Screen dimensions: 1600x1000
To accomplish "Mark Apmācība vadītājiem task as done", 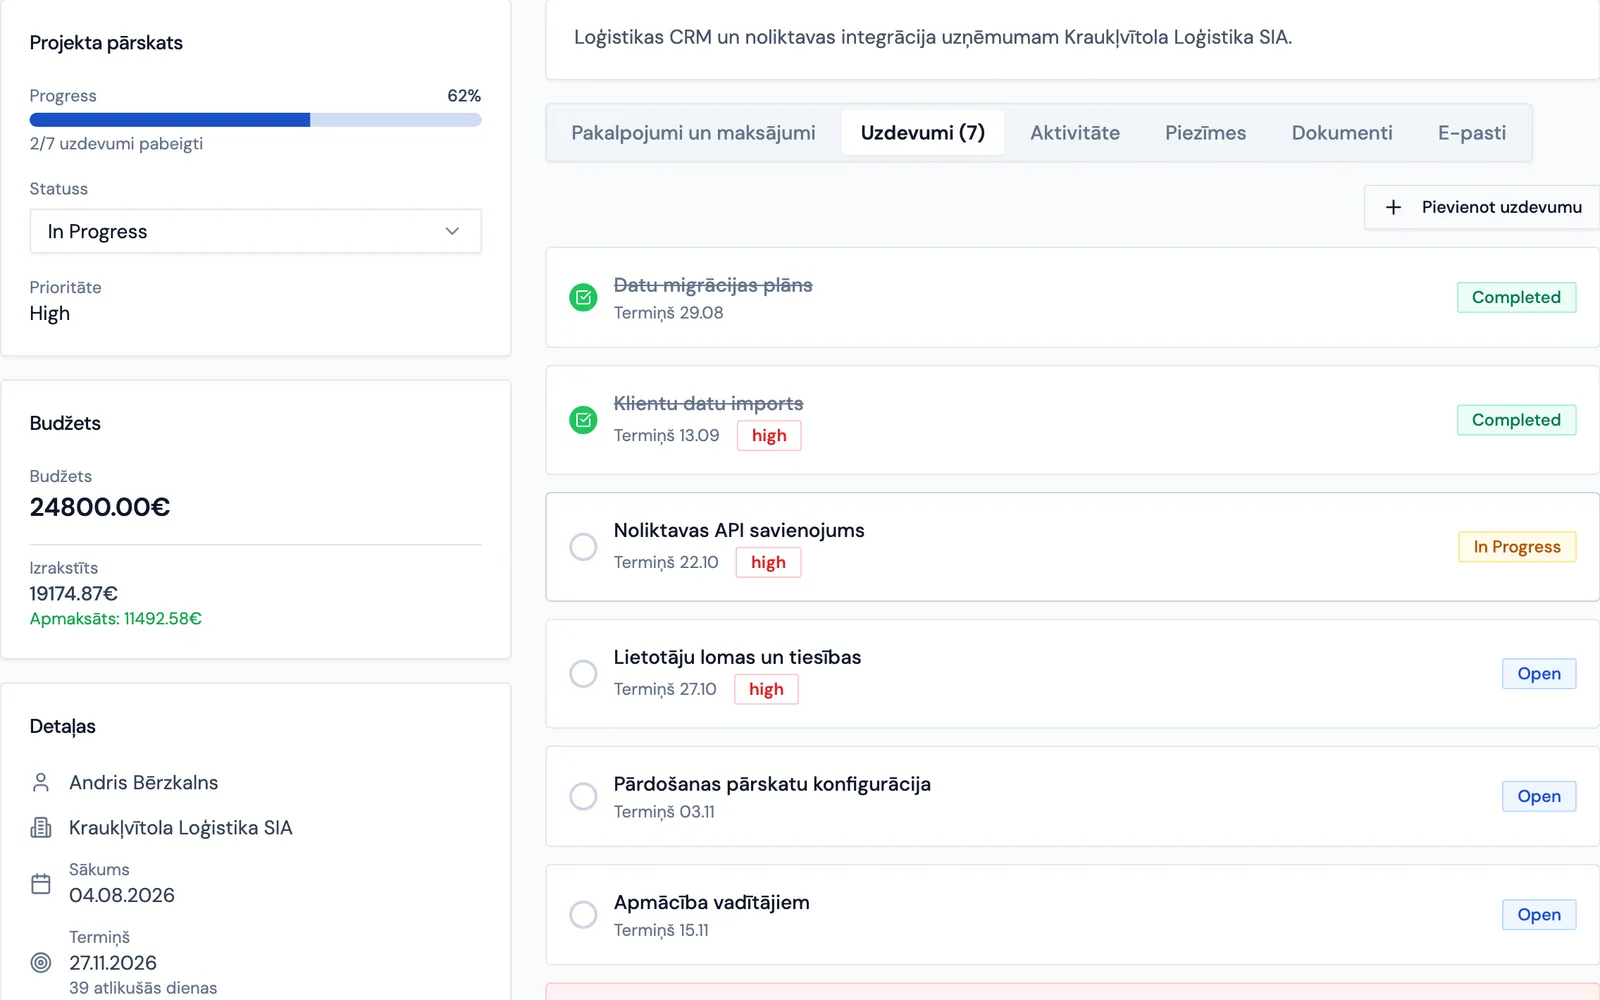I will (x=583, y=915).
